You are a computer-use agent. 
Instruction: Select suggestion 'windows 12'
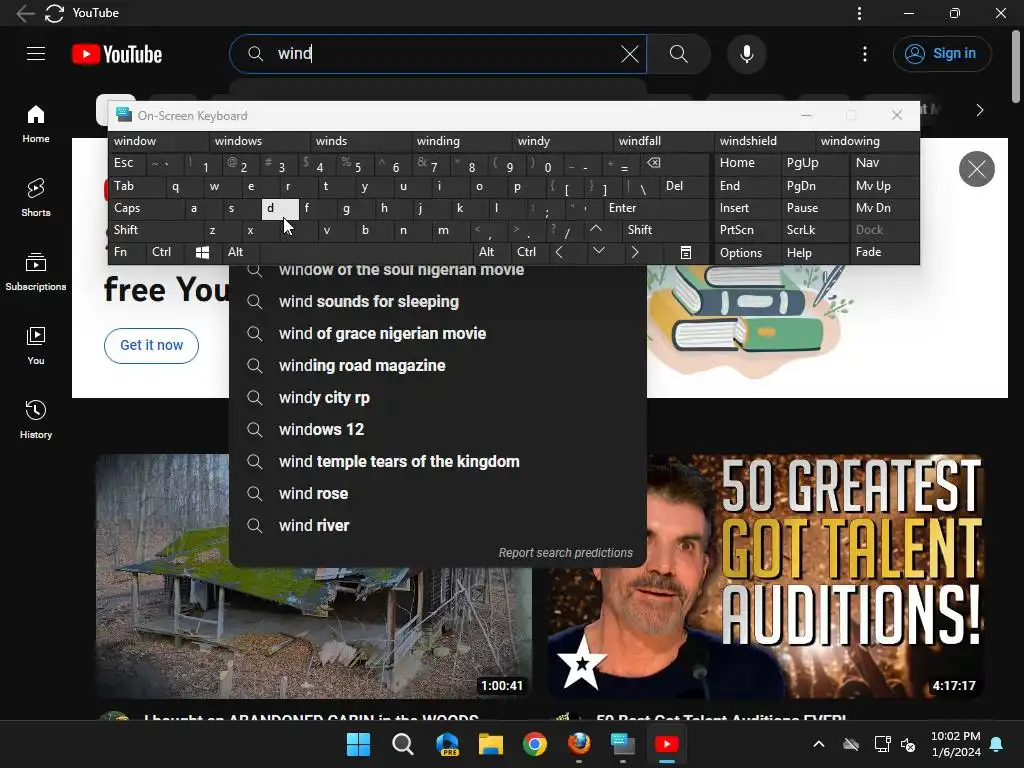click(x=438, y=430)
